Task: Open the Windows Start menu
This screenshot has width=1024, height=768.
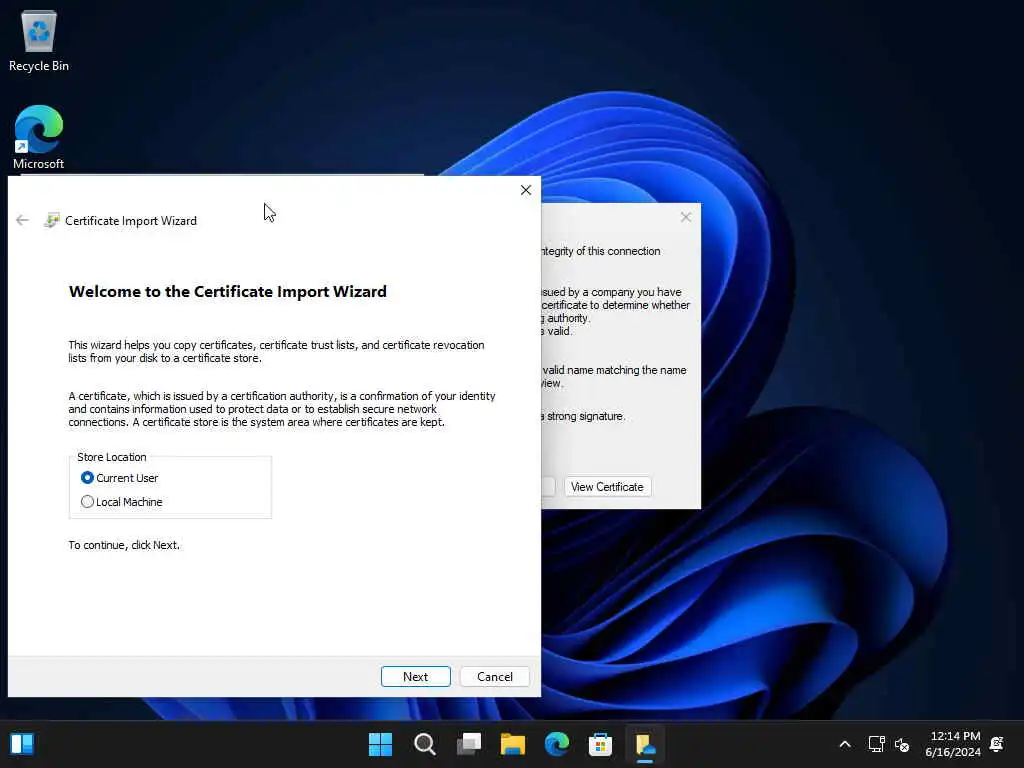Action: click(380, 744)
